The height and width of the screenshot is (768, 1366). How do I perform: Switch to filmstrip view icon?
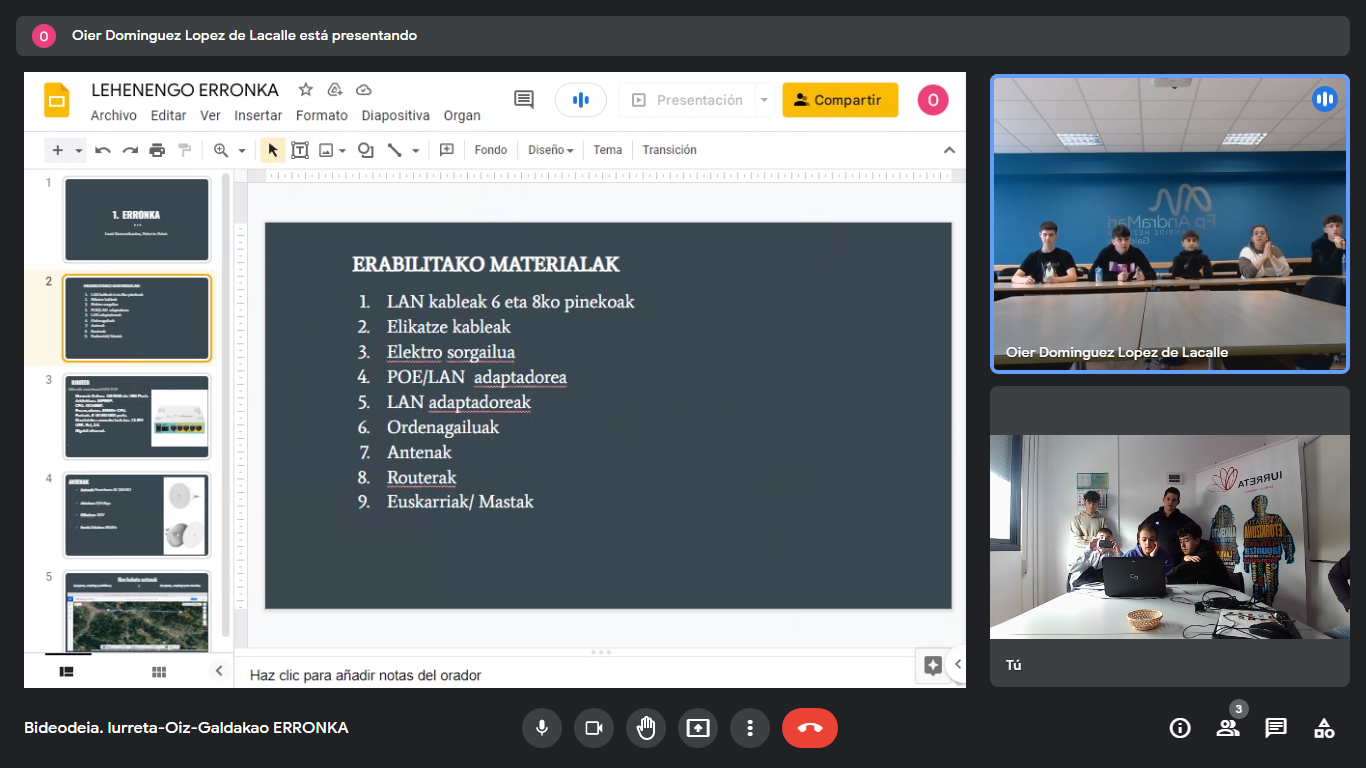66,672
